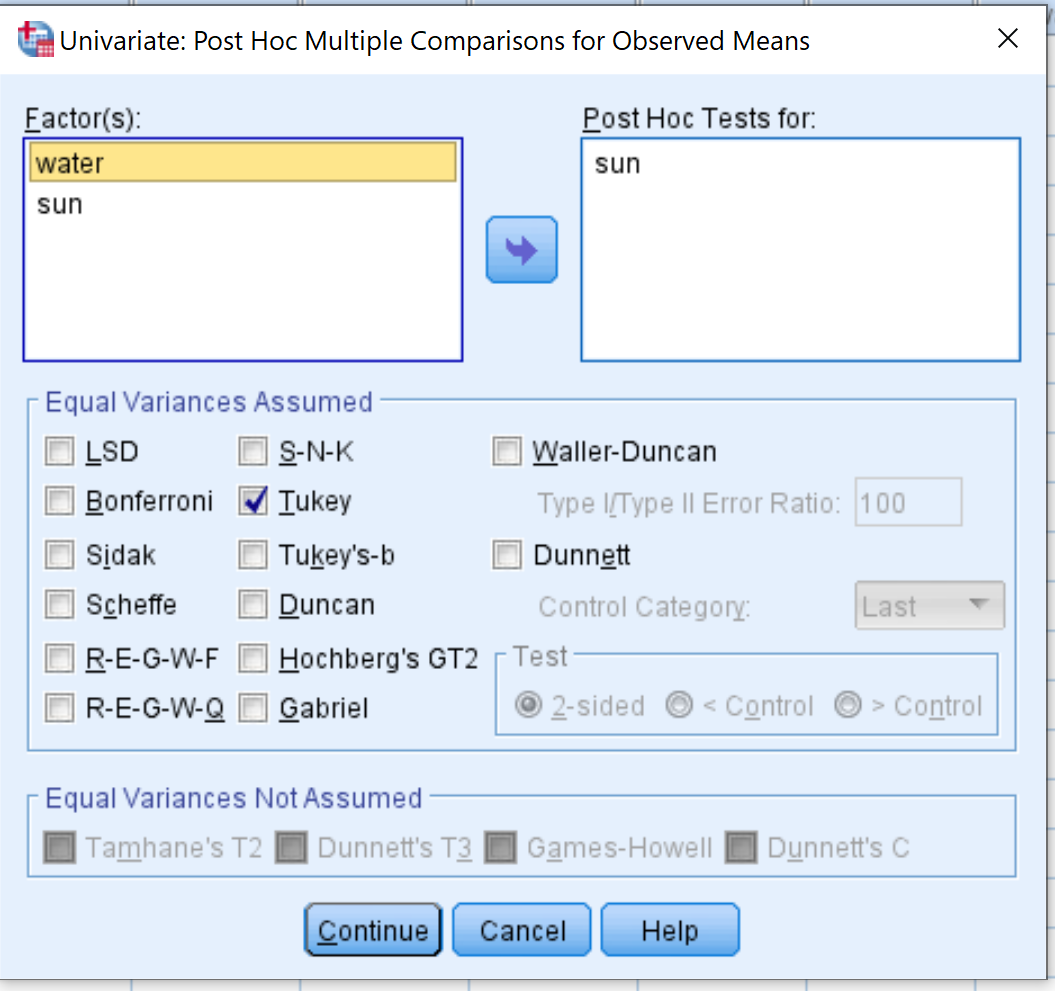1055x991 pixels.
Task: Check the Games-Howell checkbox
Action: pyautogui.click(x=501, y=848)
